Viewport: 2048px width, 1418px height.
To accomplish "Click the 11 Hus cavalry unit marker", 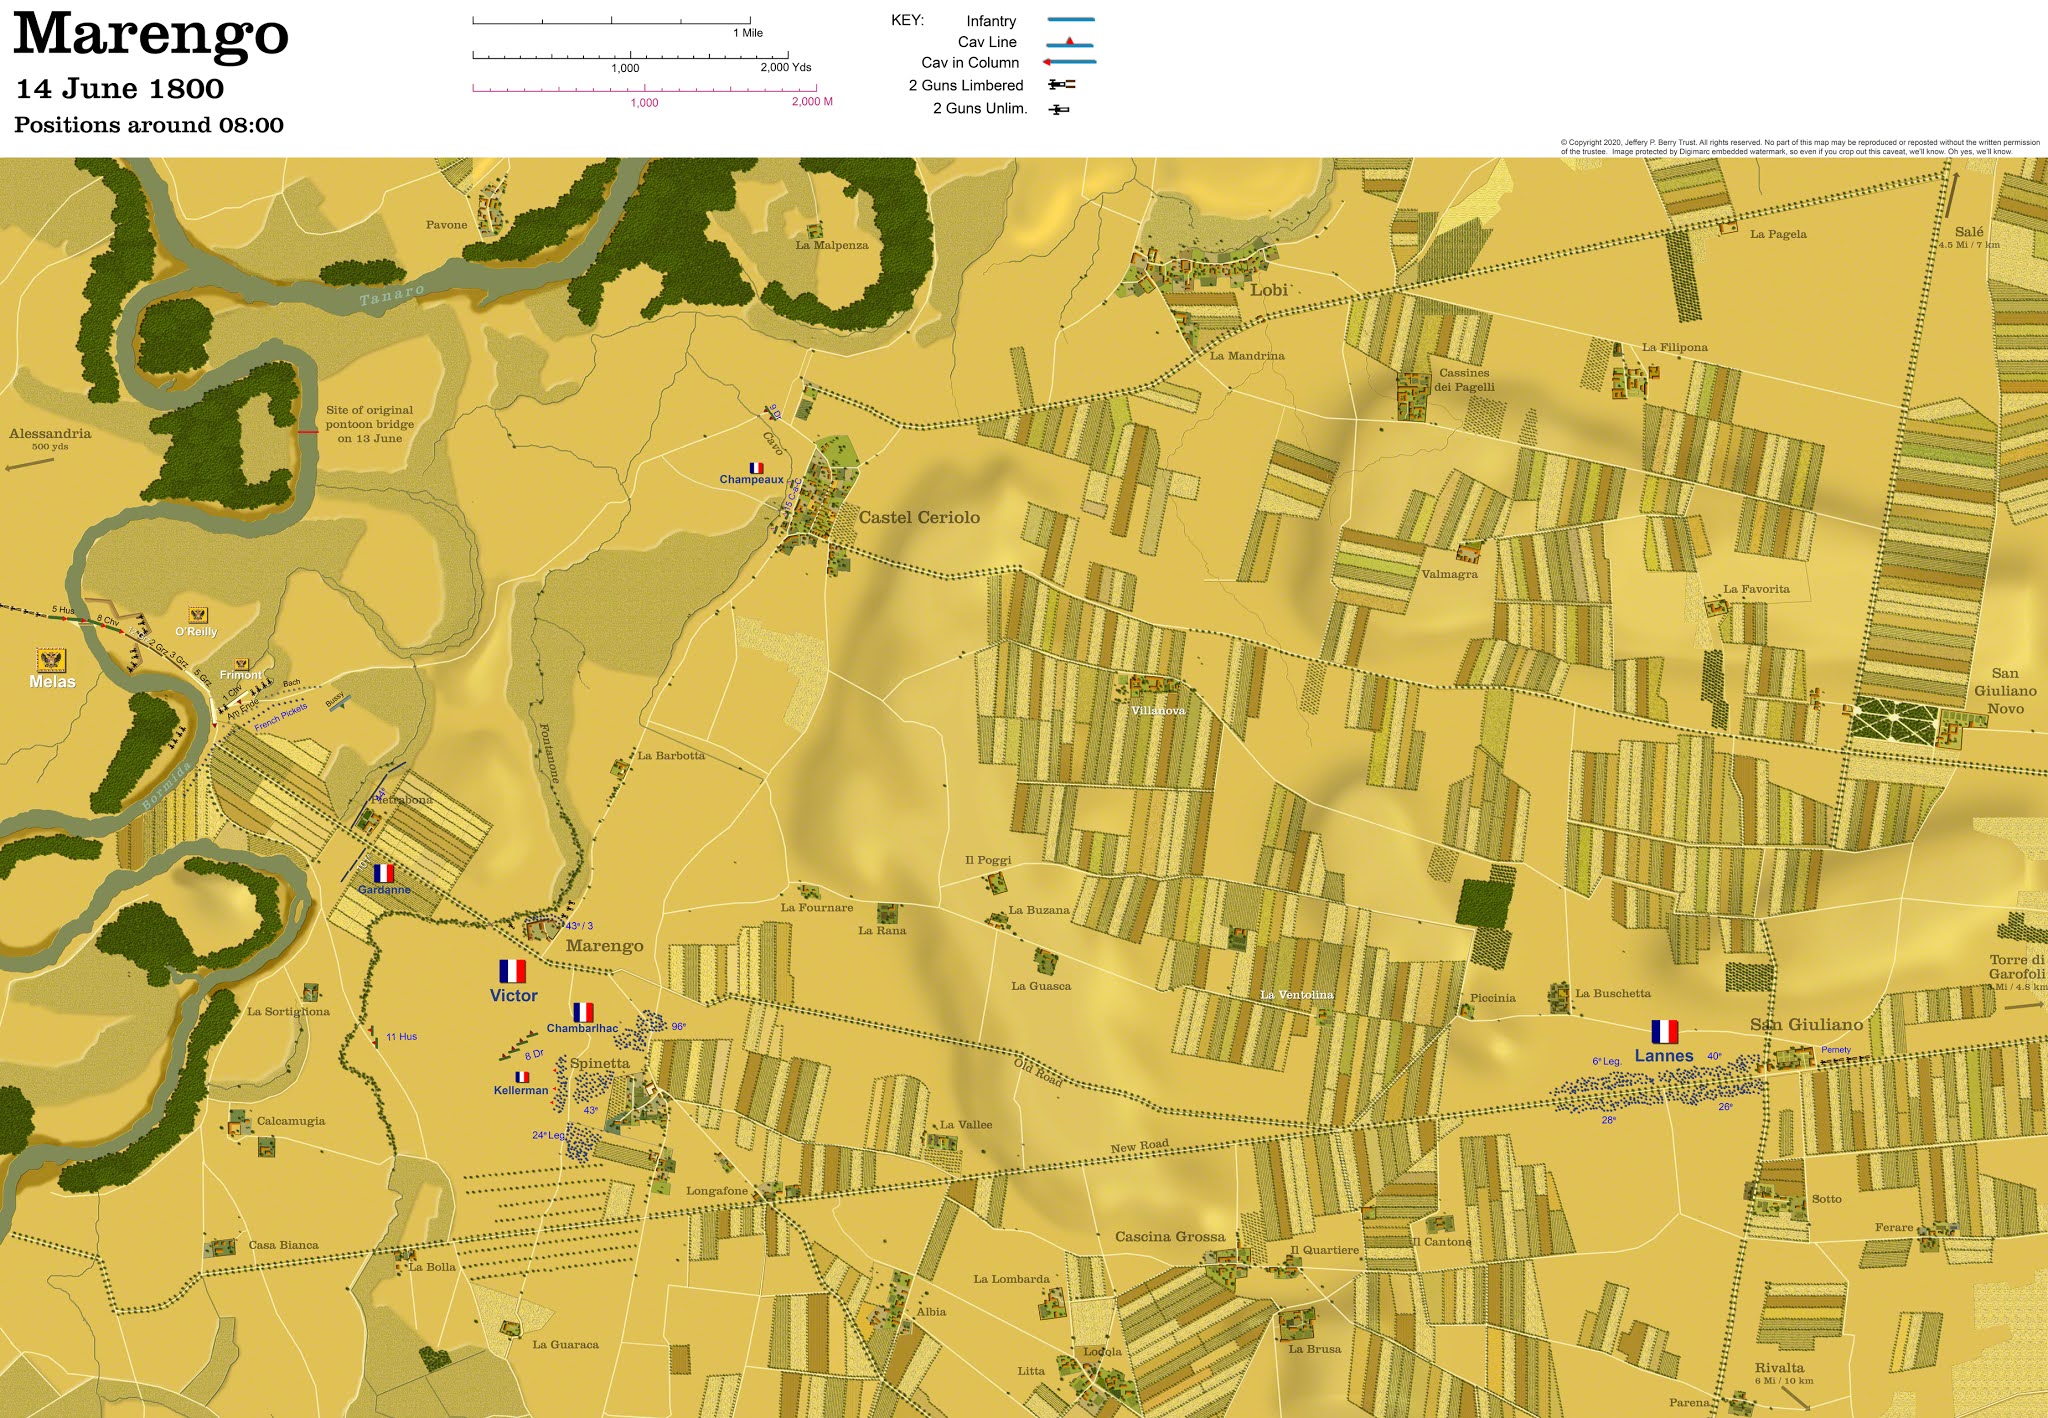I will tap(375, 1034).
